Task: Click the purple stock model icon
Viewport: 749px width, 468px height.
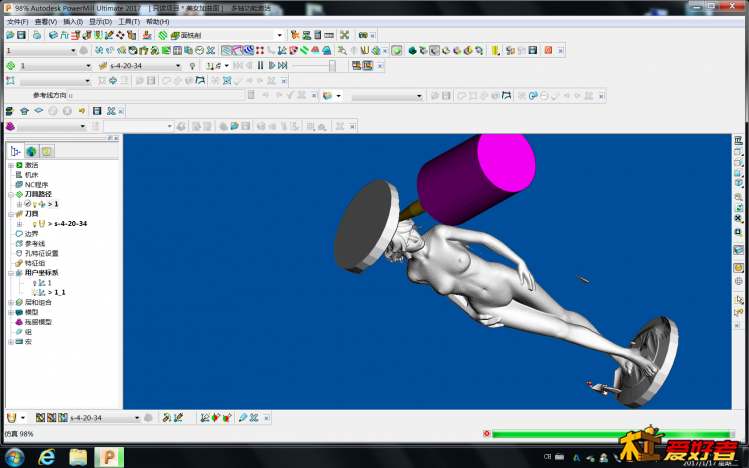Action: click(x=10, y=127)
